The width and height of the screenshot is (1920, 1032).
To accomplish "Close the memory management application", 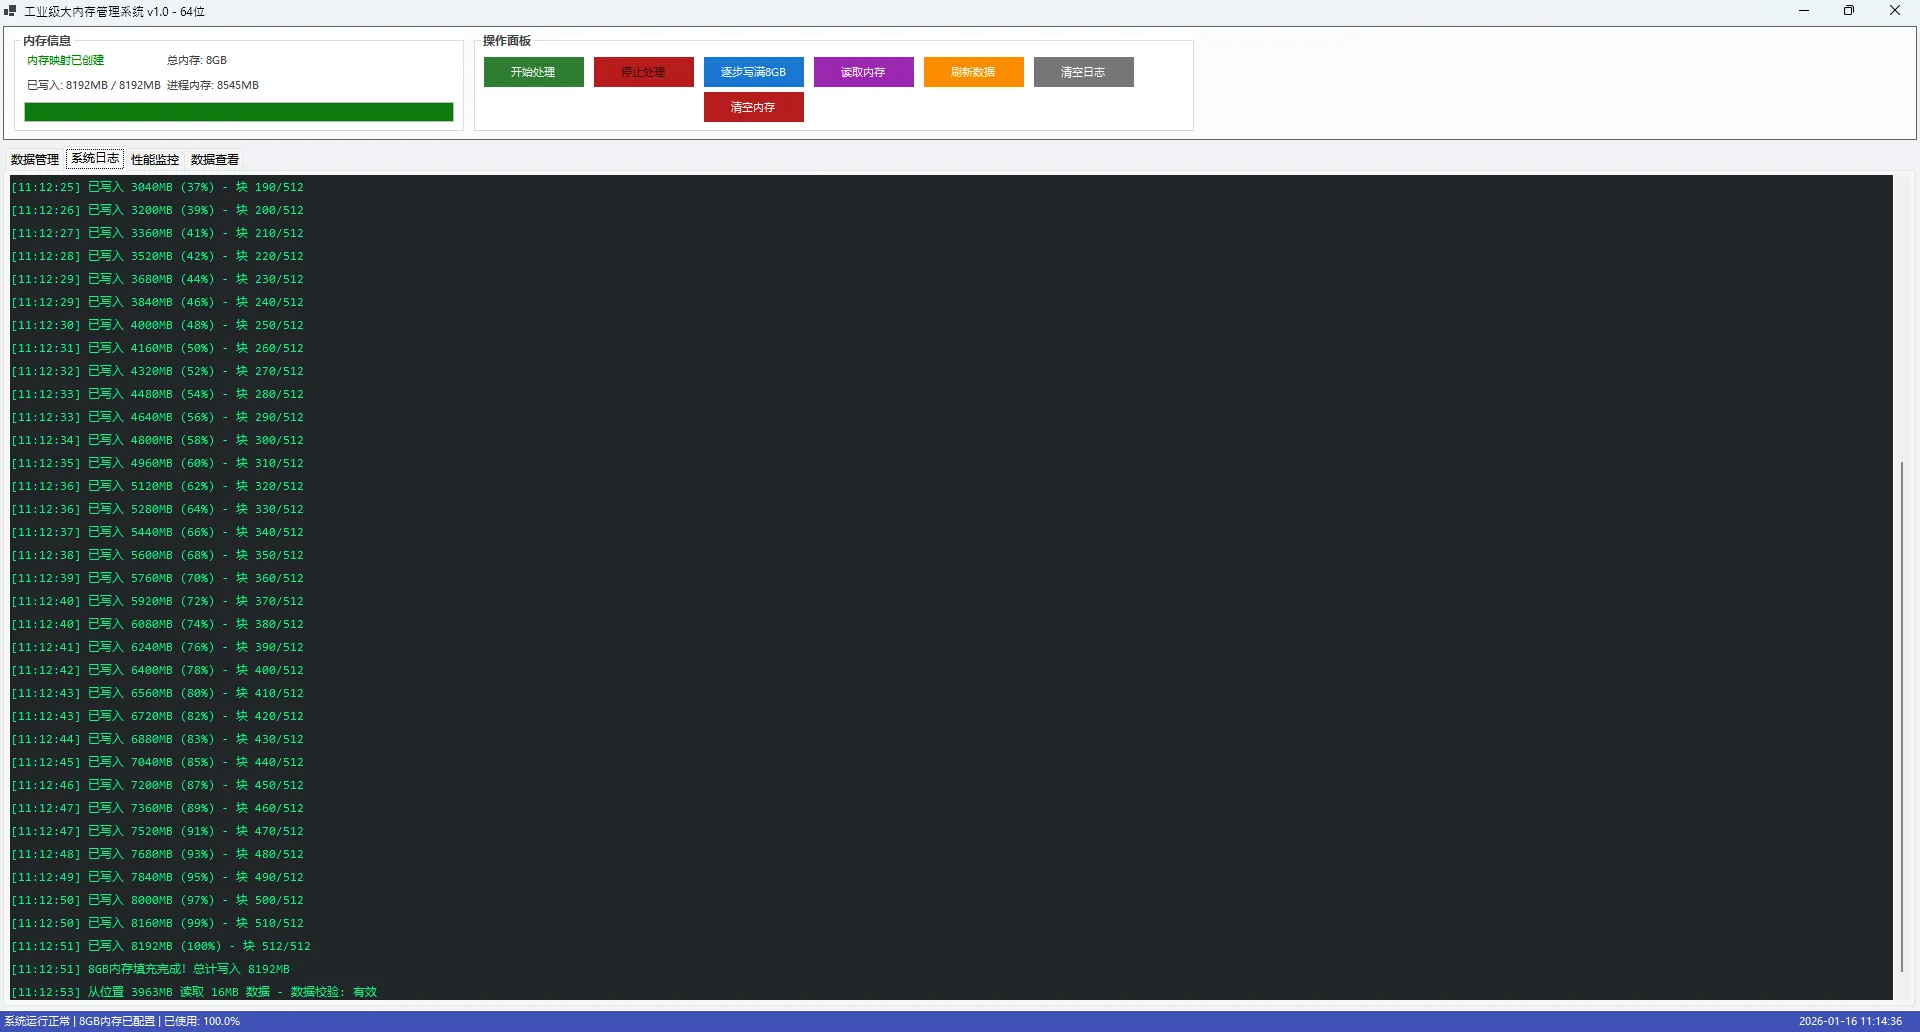I will (x=1894, y=11).
